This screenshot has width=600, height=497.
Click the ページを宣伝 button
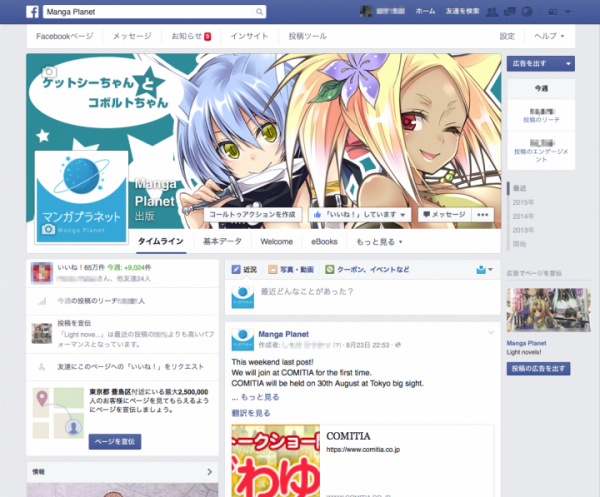click(x=115, y=442)
